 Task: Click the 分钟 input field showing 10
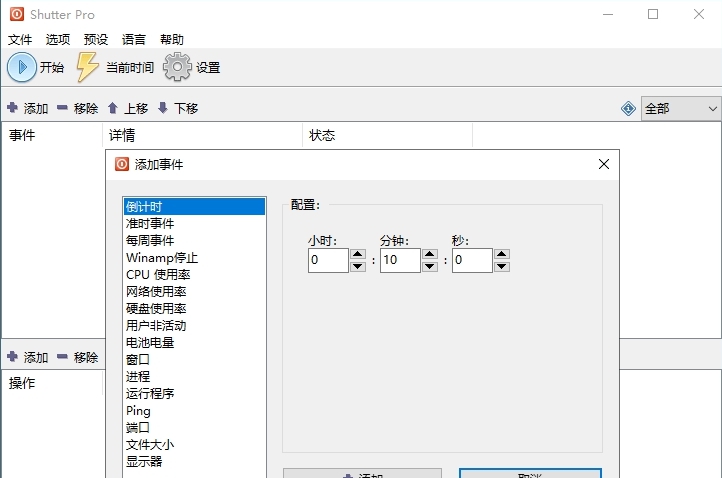tap(400, 260)
